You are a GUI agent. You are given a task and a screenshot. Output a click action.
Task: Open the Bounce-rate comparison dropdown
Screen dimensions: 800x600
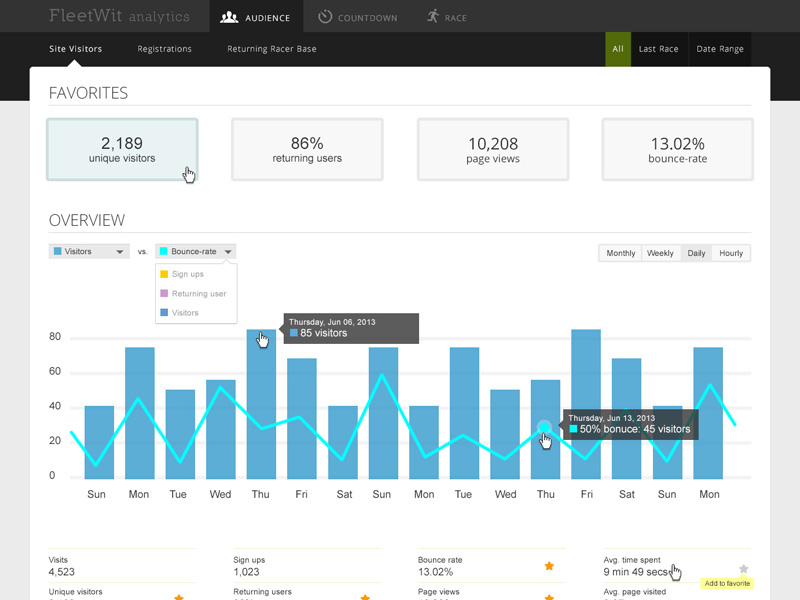click(x=195, y=252)
